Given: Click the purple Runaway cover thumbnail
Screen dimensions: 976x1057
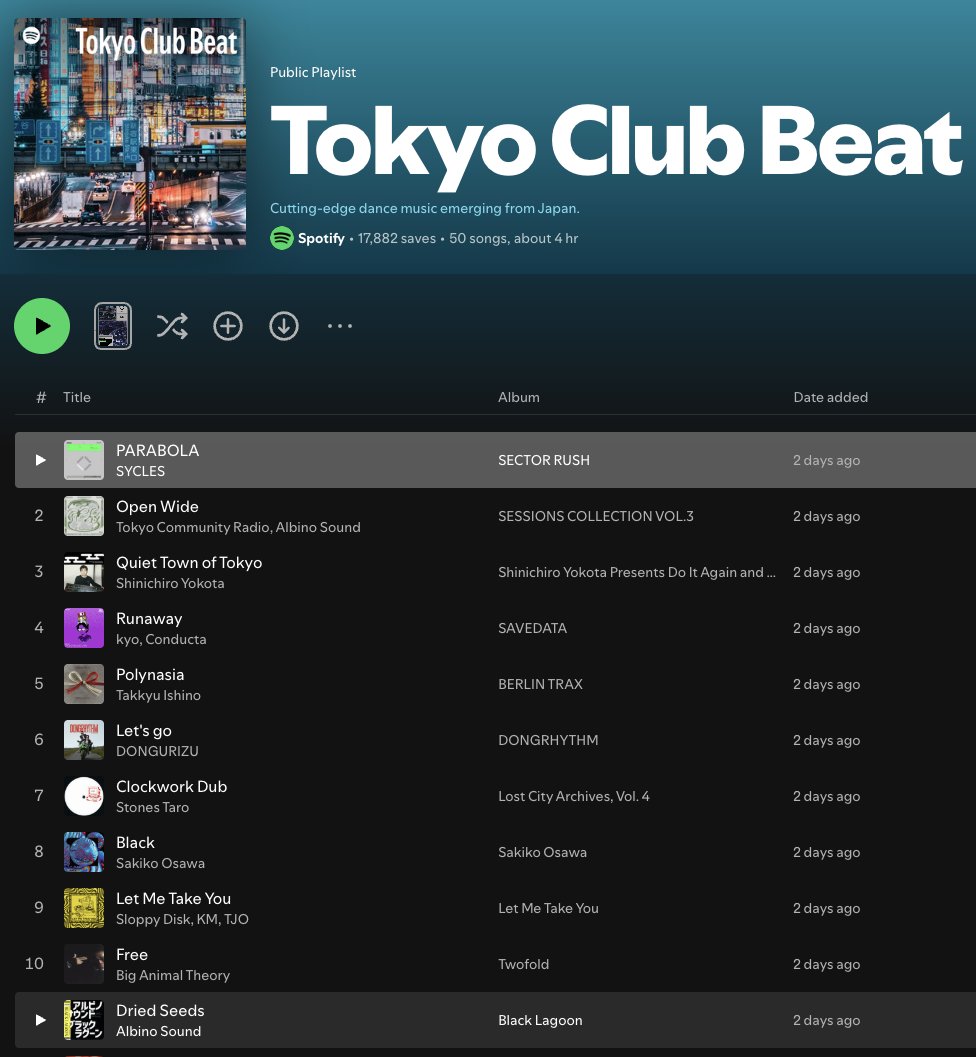Looking at the screenshot, I should 84,628.
